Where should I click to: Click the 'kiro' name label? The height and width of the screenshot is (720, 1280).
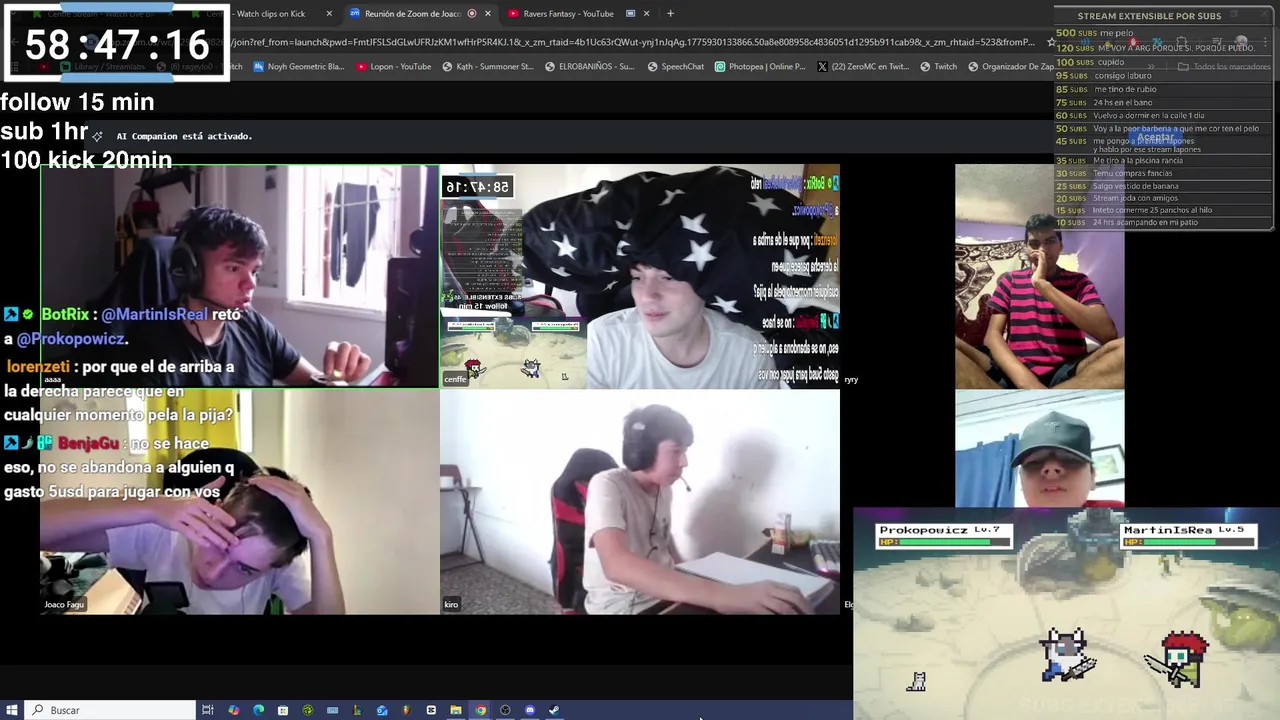point(451,605)
